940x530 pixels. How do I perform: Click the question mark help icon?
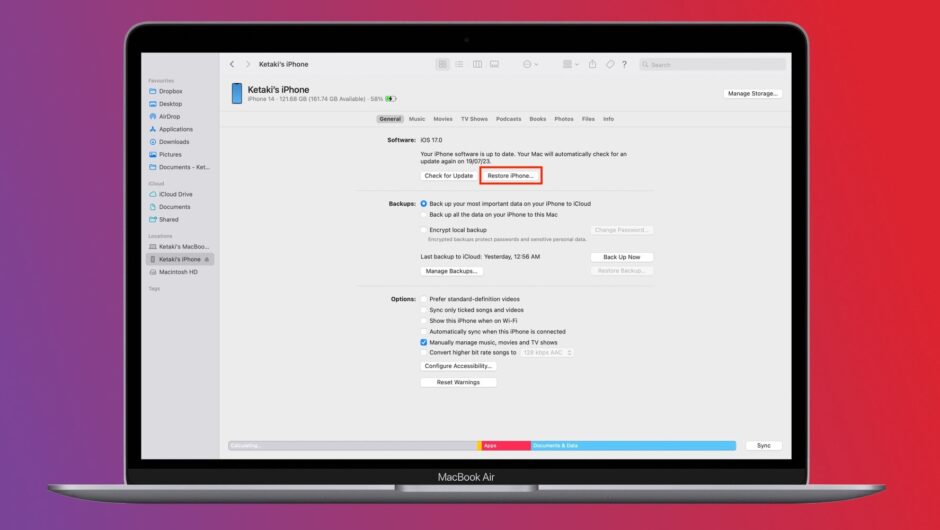[624, 64]
